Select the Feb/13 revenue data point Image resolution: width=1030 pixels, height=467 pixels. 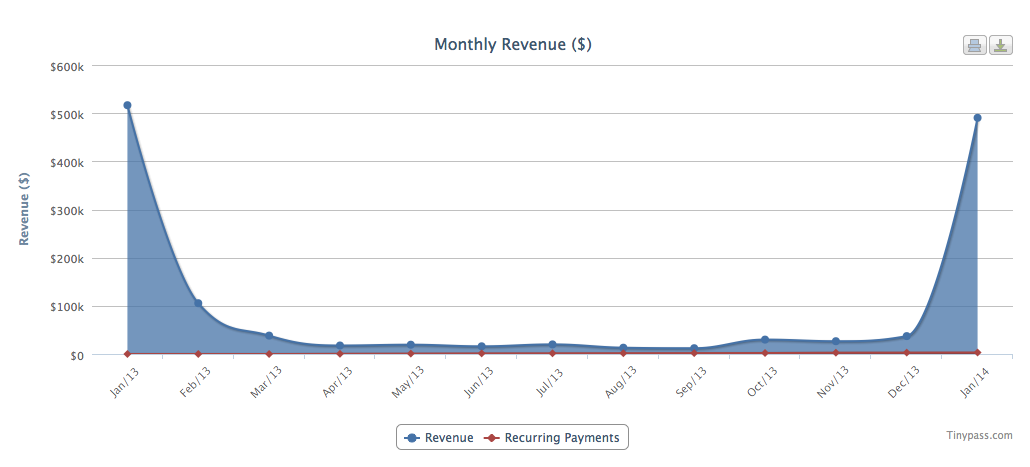pos(198,303)
